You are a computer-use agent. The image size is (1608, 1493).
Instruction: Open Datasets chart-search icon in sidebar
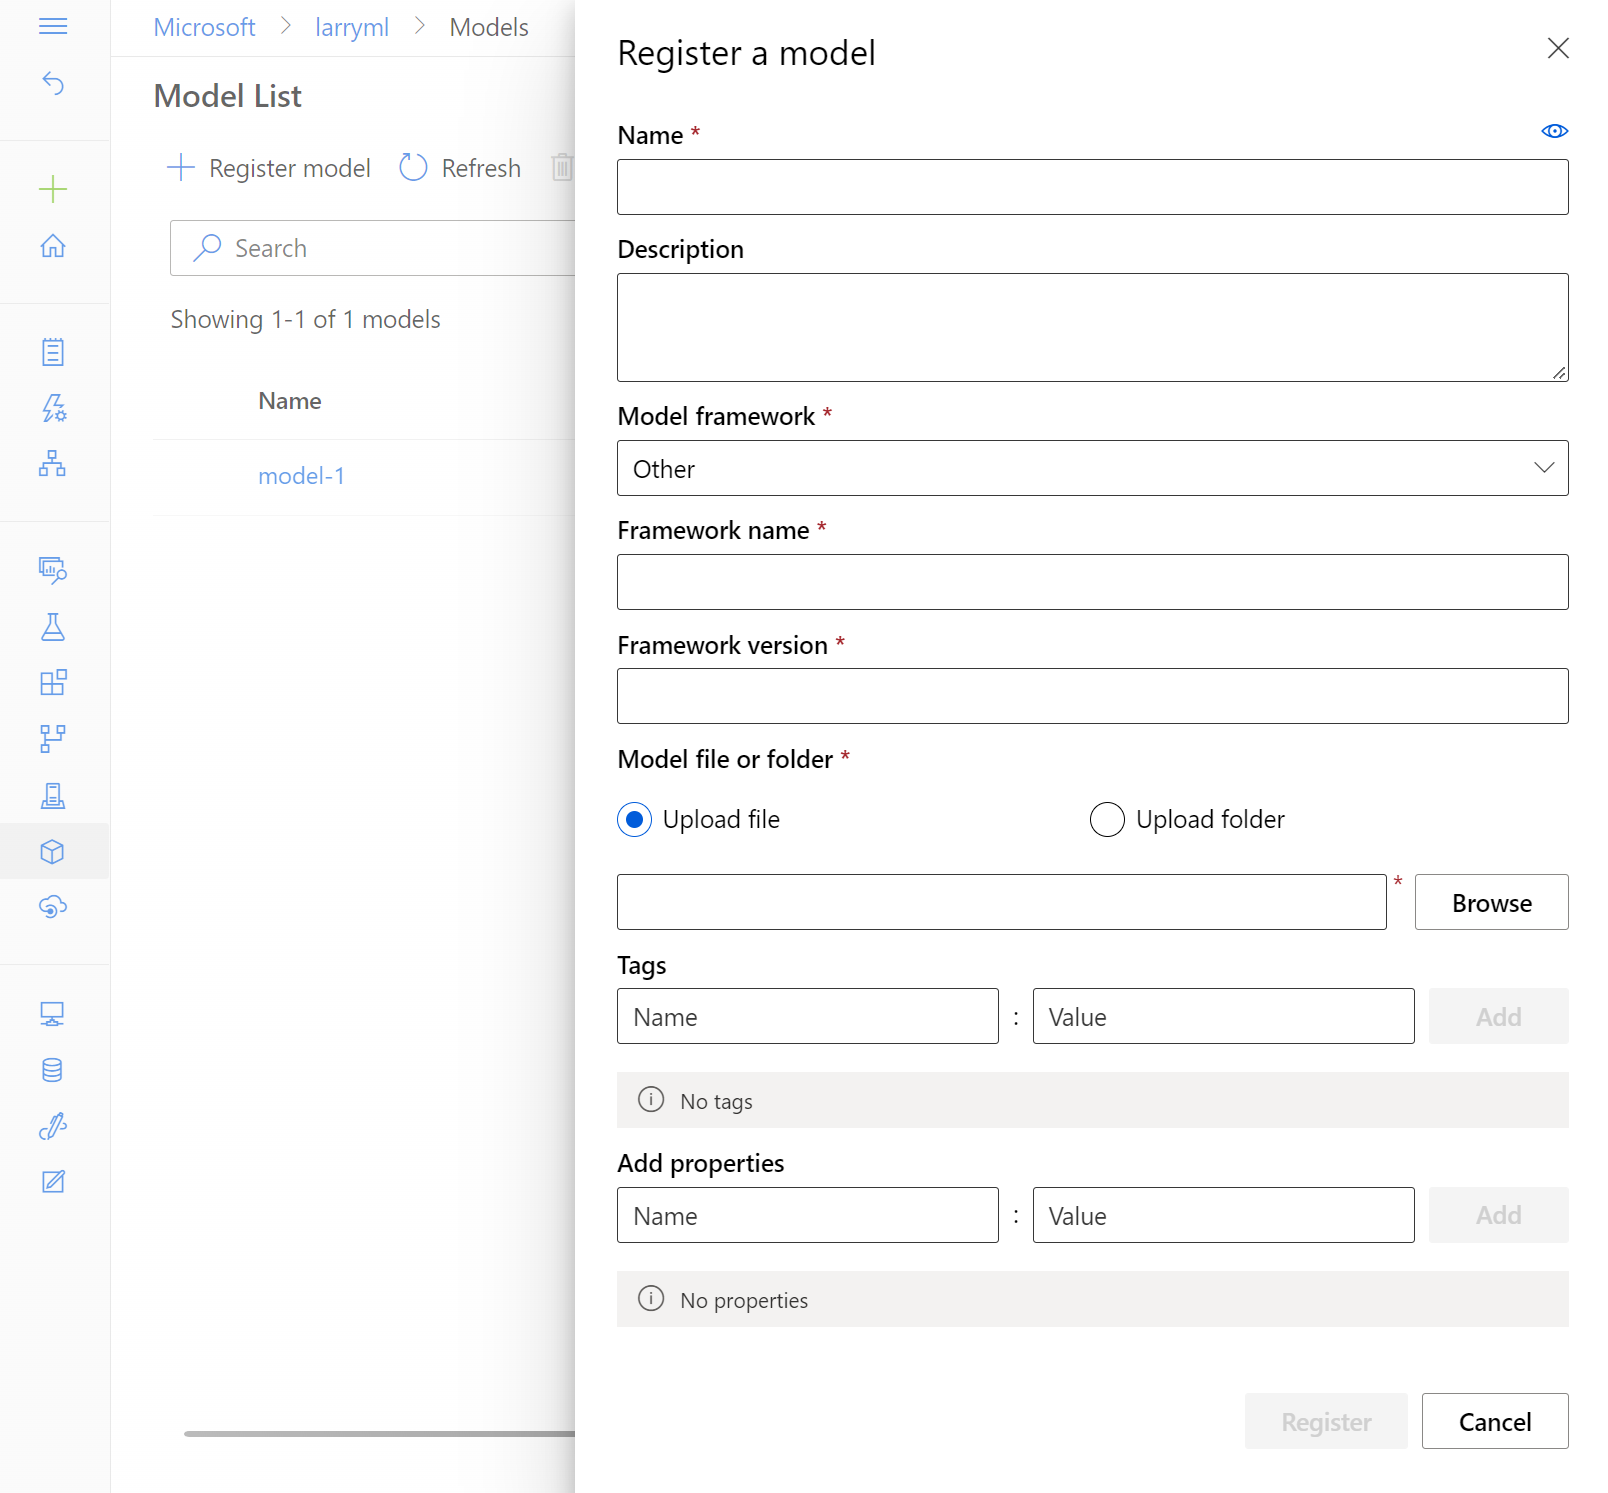(x=53, y=570)
